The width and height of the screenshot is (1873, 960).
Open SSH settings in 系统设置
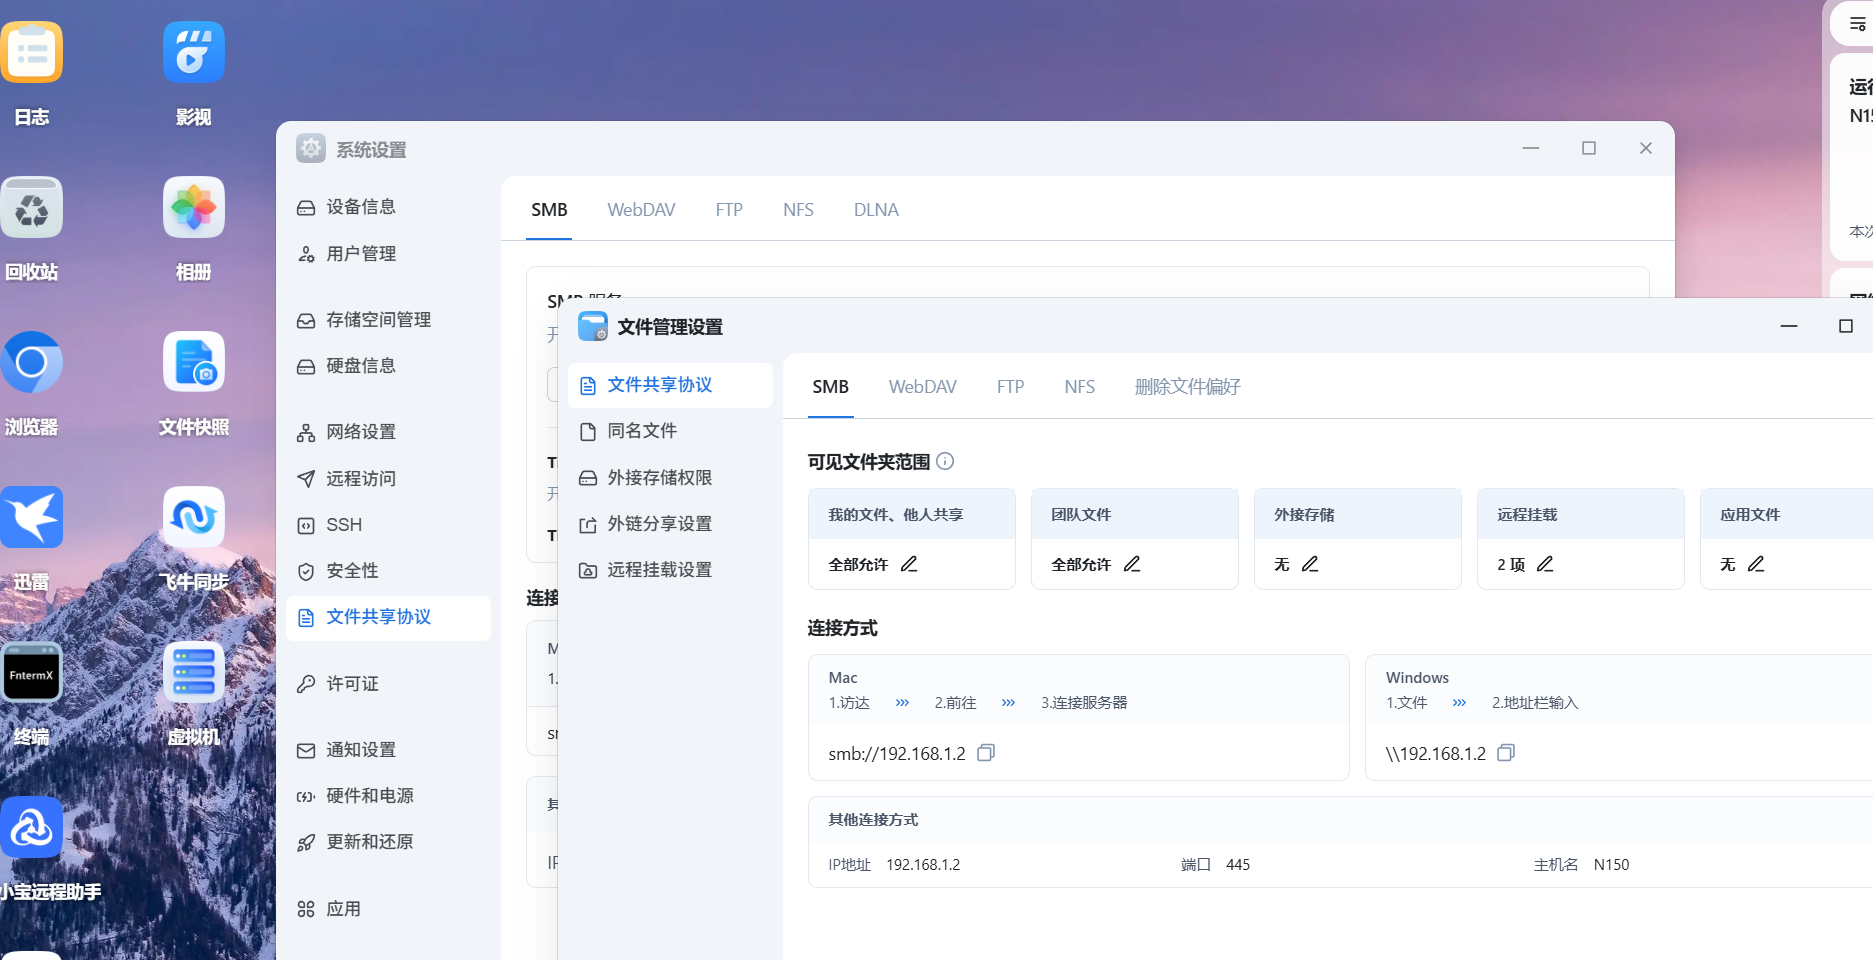[388, 525]
